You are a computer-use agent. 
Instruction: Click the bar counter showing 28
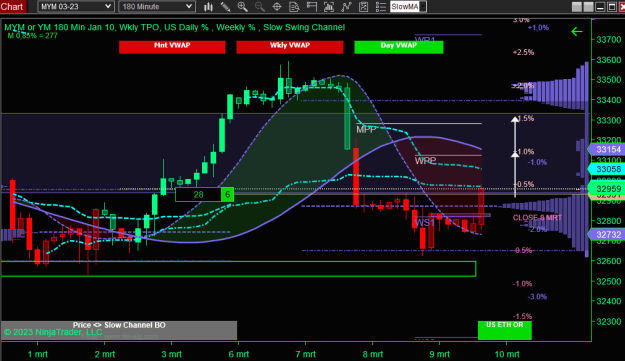(198, 194)
